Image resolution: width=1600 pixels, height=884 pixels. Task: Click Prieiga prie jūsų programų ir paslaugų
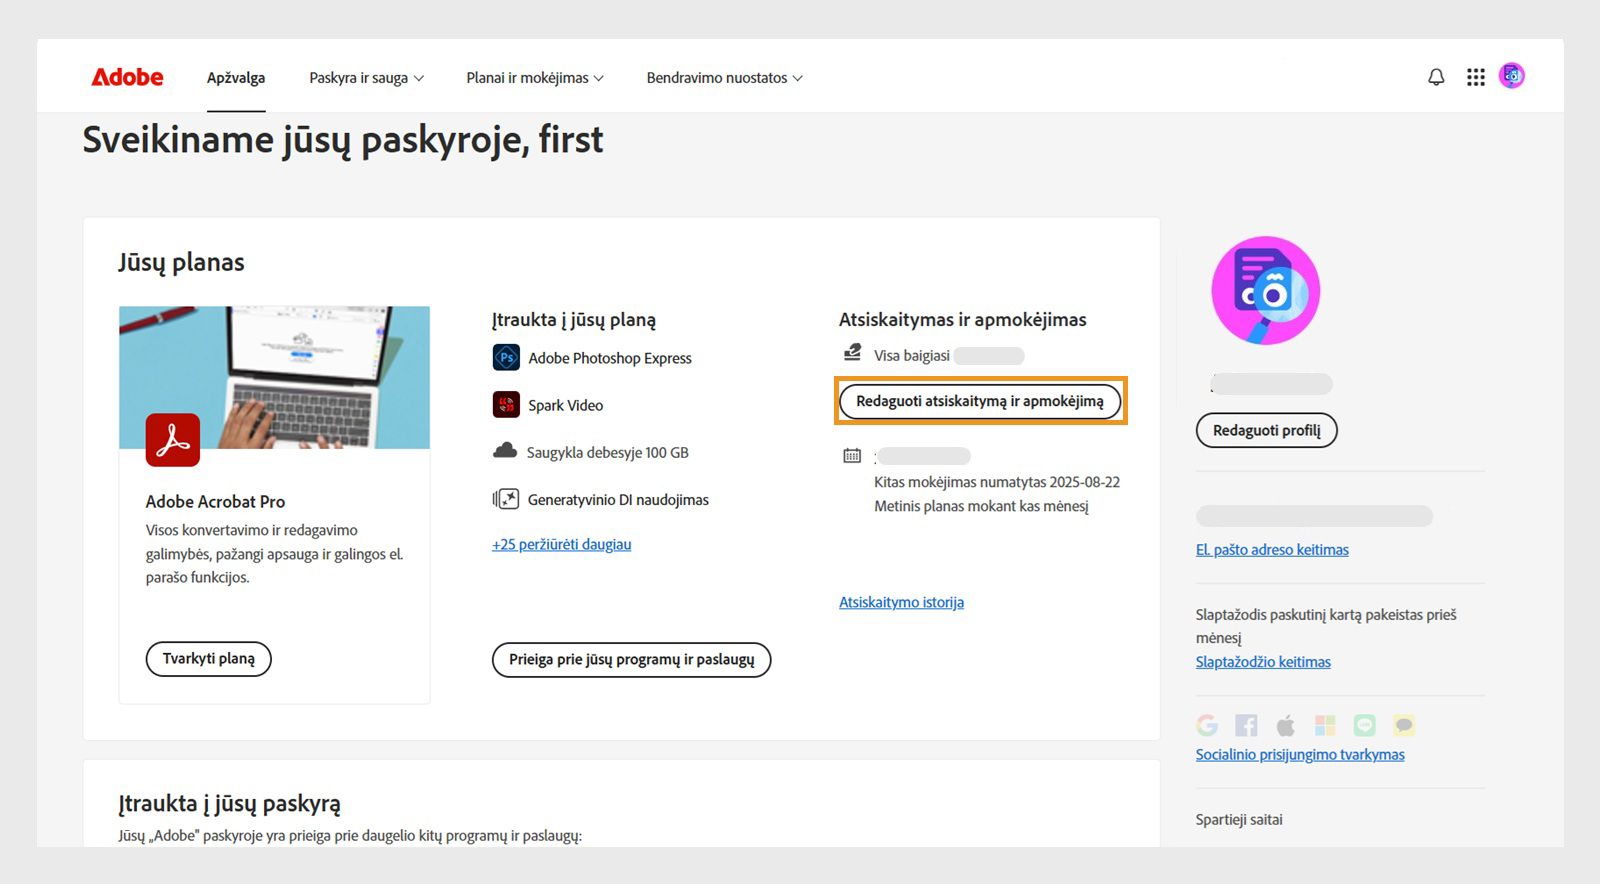[x=632, y=660]
